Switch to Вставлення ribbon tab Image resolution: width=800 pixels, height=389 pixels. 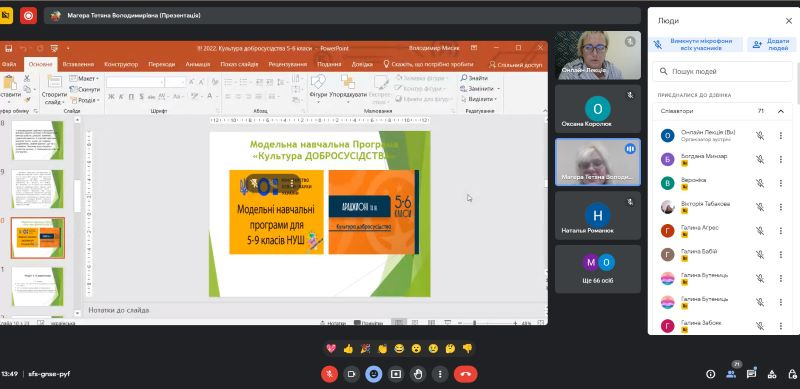[78, 64]
